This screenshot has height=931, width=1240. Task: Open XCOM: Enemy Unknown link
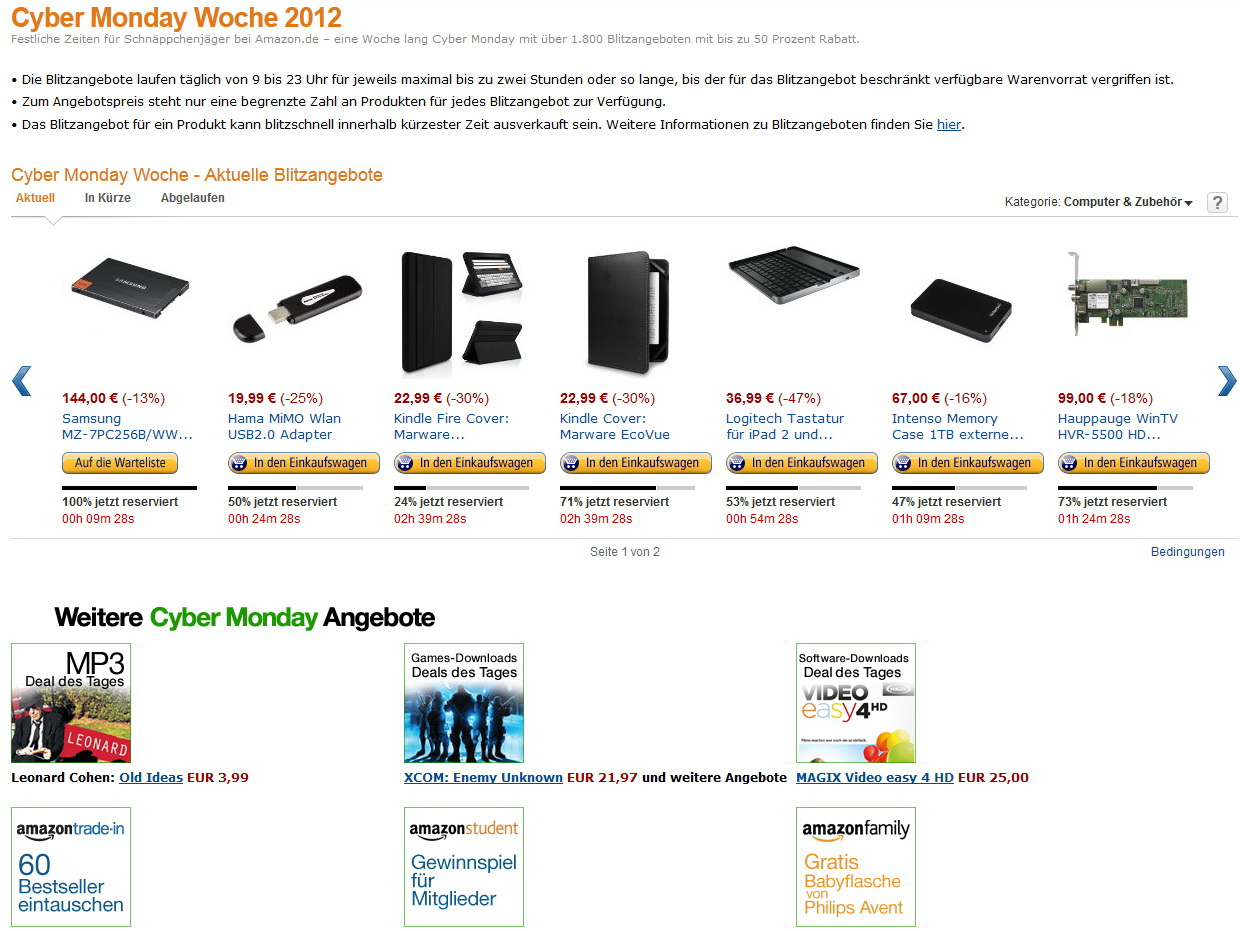483,778
